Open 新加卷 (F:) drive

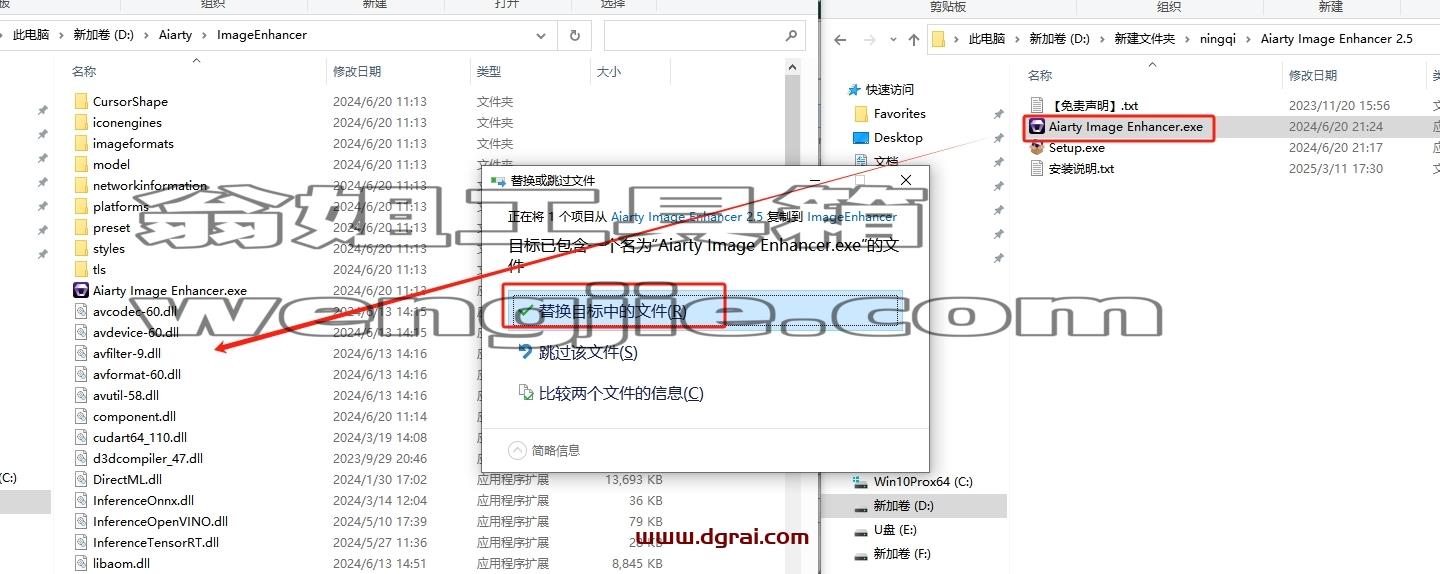tap(902, 553)
